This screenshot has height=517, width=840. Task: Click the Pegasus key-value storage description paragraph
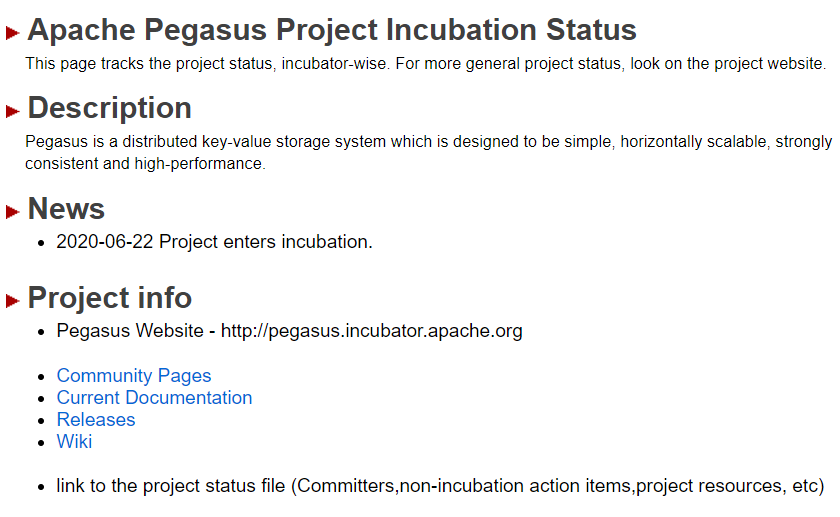click(x=428, y=153)
